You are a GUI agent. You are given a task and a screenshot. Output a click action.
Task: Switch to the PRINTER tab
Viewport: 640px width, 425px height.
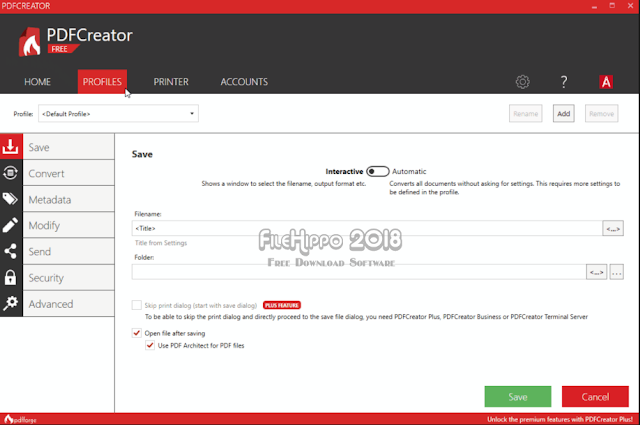(171, 82)
